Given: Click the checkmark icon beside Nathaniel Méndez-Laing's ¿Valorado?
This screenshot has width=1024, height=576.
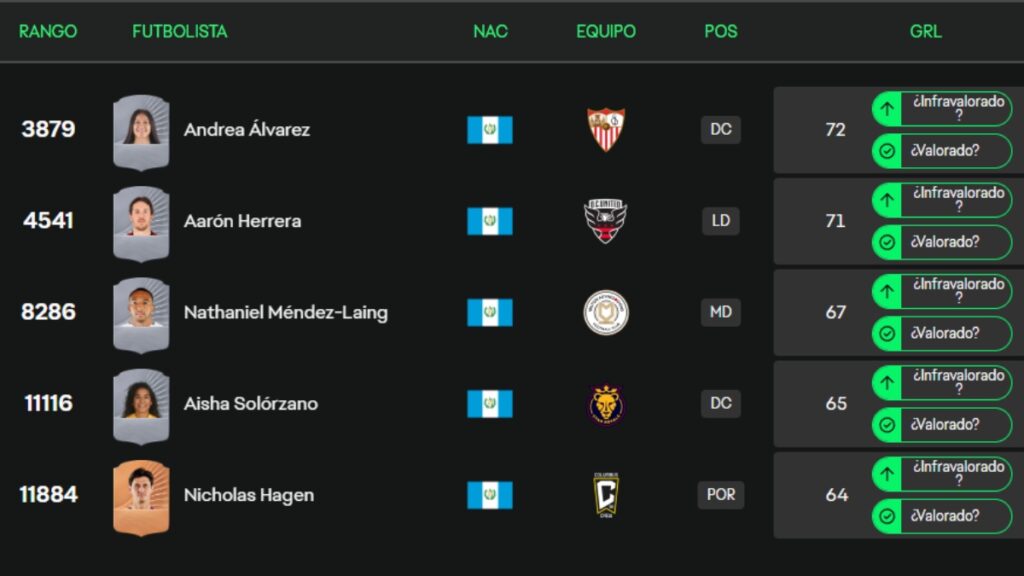Looking at the screenshot, I should pyautogui.click(x=886, y=333).
